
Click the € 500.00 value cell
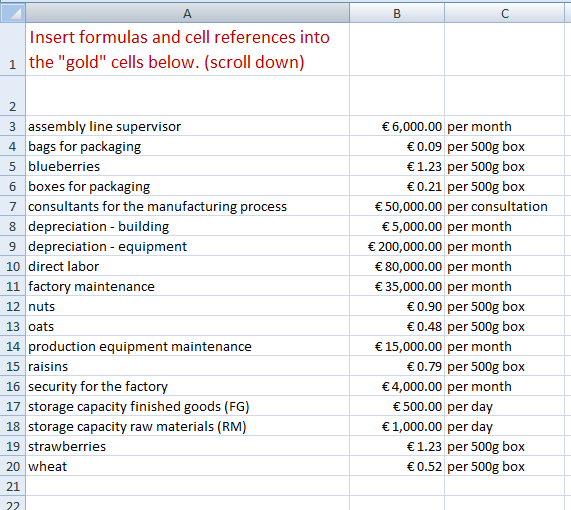[x=397, y=406]
